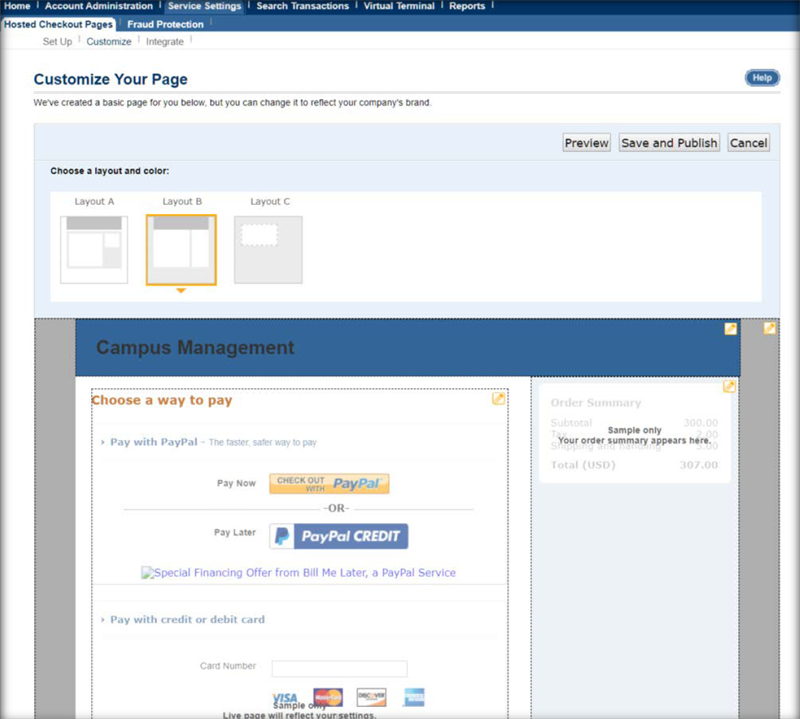Click the edit icon on the page background
The width and height of the screenshot is (800, 719).
pyautogui.click(x=770, y=329)
